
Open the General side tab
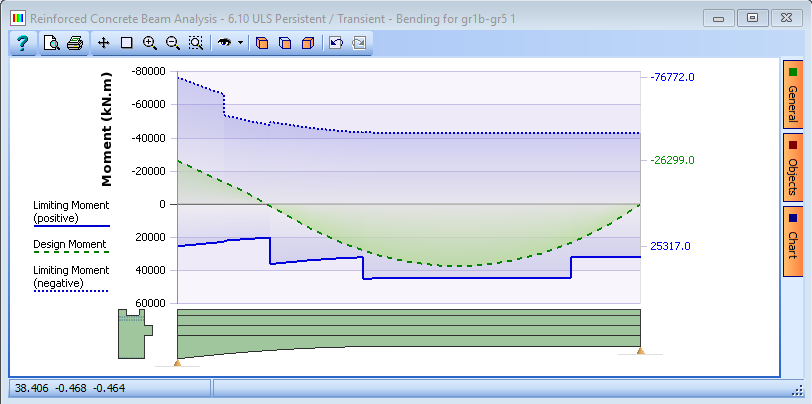(792, 94)
